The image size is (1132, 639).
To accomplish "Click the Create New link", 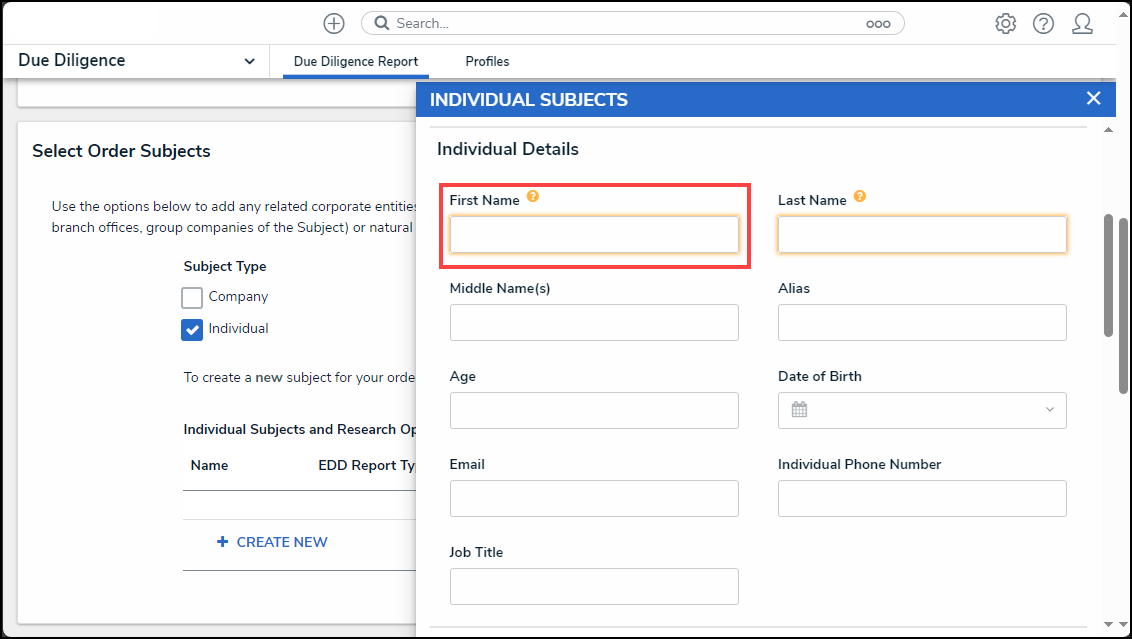I will [272, 542].
